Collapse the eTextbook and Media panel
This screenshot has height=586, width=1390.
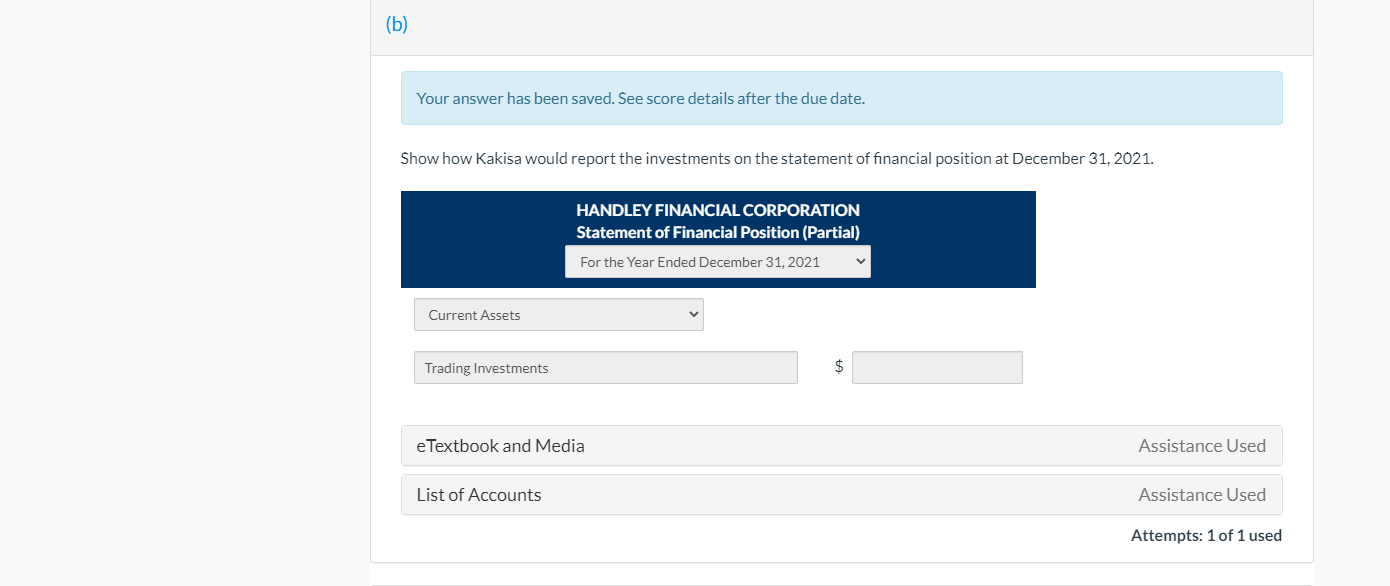pos(500,445)
